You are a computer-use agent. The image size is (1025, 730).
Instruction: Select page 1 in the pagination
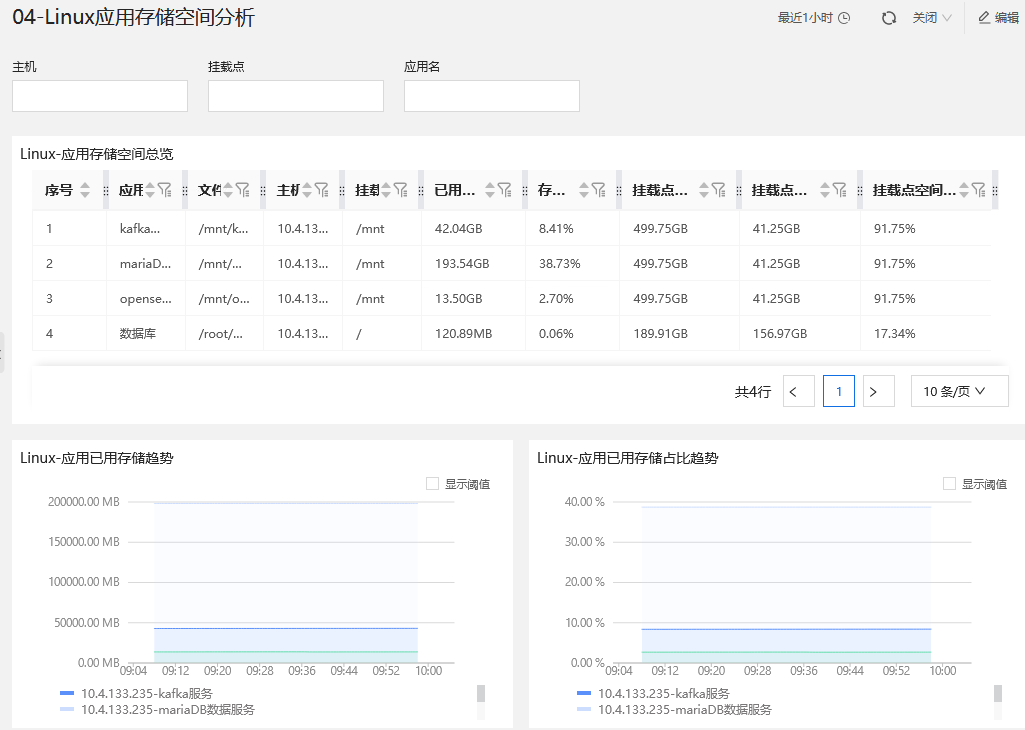839,391
